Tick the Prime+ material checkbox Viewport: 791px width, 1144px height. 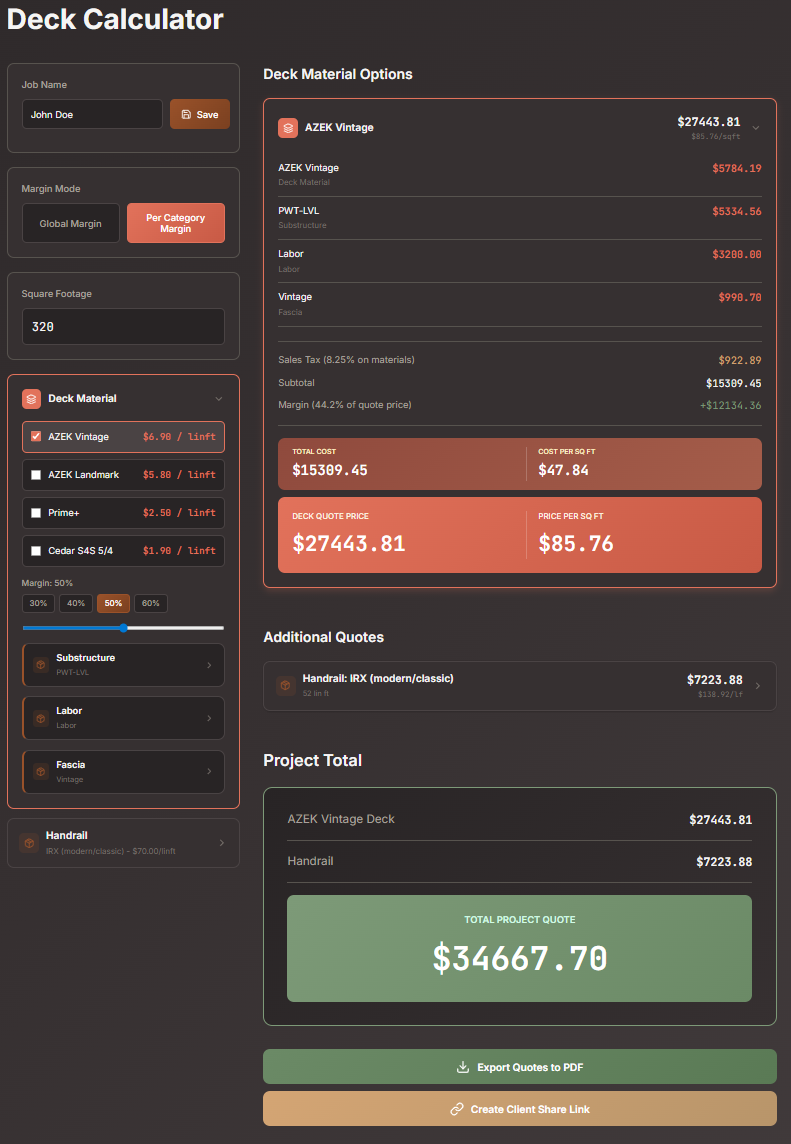[36, 513]
